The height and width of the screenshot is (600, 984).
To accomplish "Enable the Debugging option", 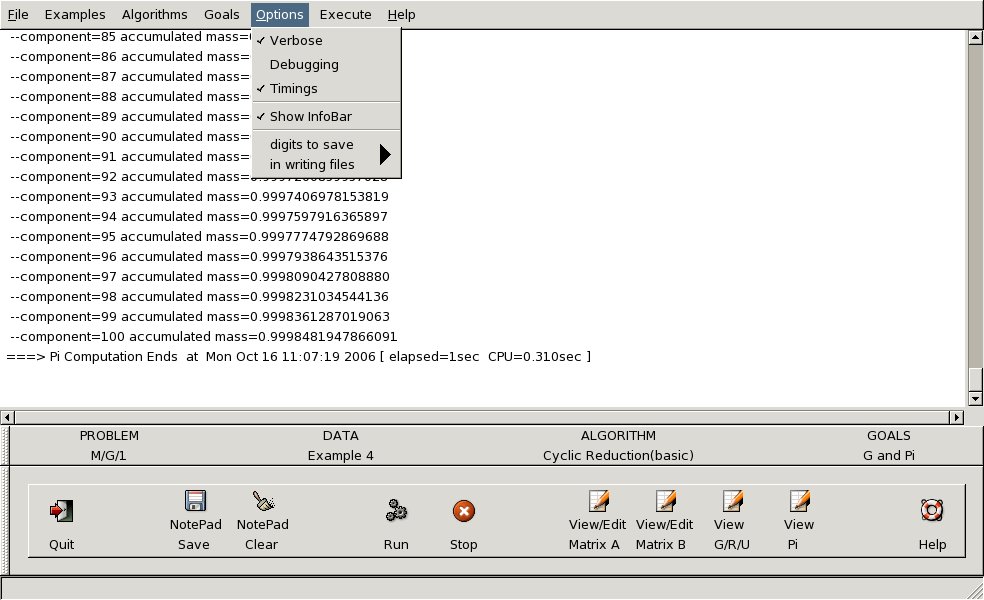I will 304,65.
